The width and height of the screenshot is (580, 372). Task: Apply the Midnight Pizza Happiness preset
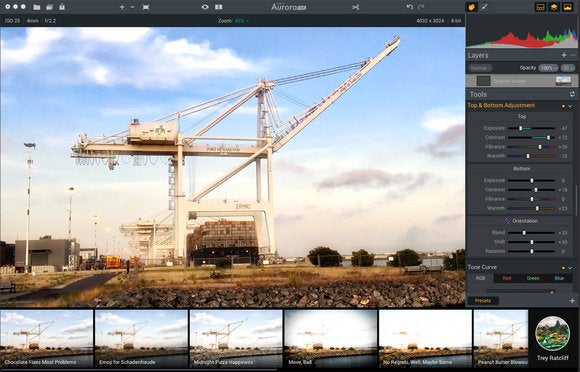click(236, 339)
